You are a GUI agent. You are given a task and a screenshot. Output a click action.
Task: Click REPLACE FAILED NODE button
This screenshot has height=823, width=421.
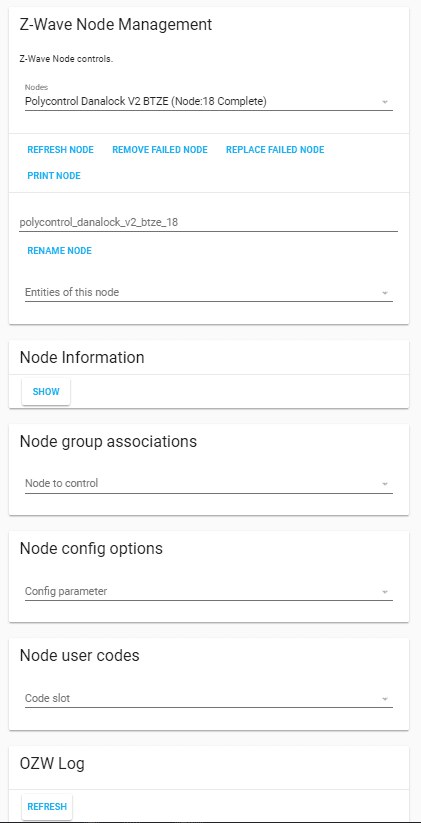(275, 150)
